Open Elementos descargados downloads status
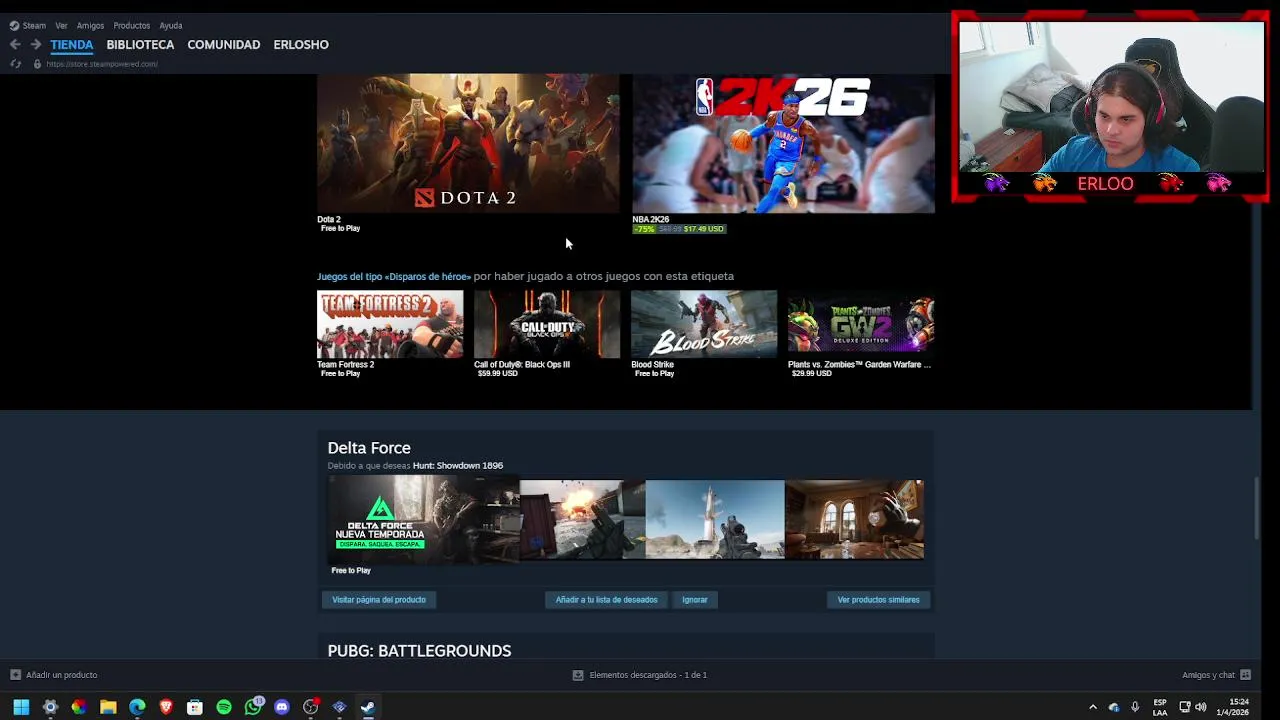 [648, 675]
